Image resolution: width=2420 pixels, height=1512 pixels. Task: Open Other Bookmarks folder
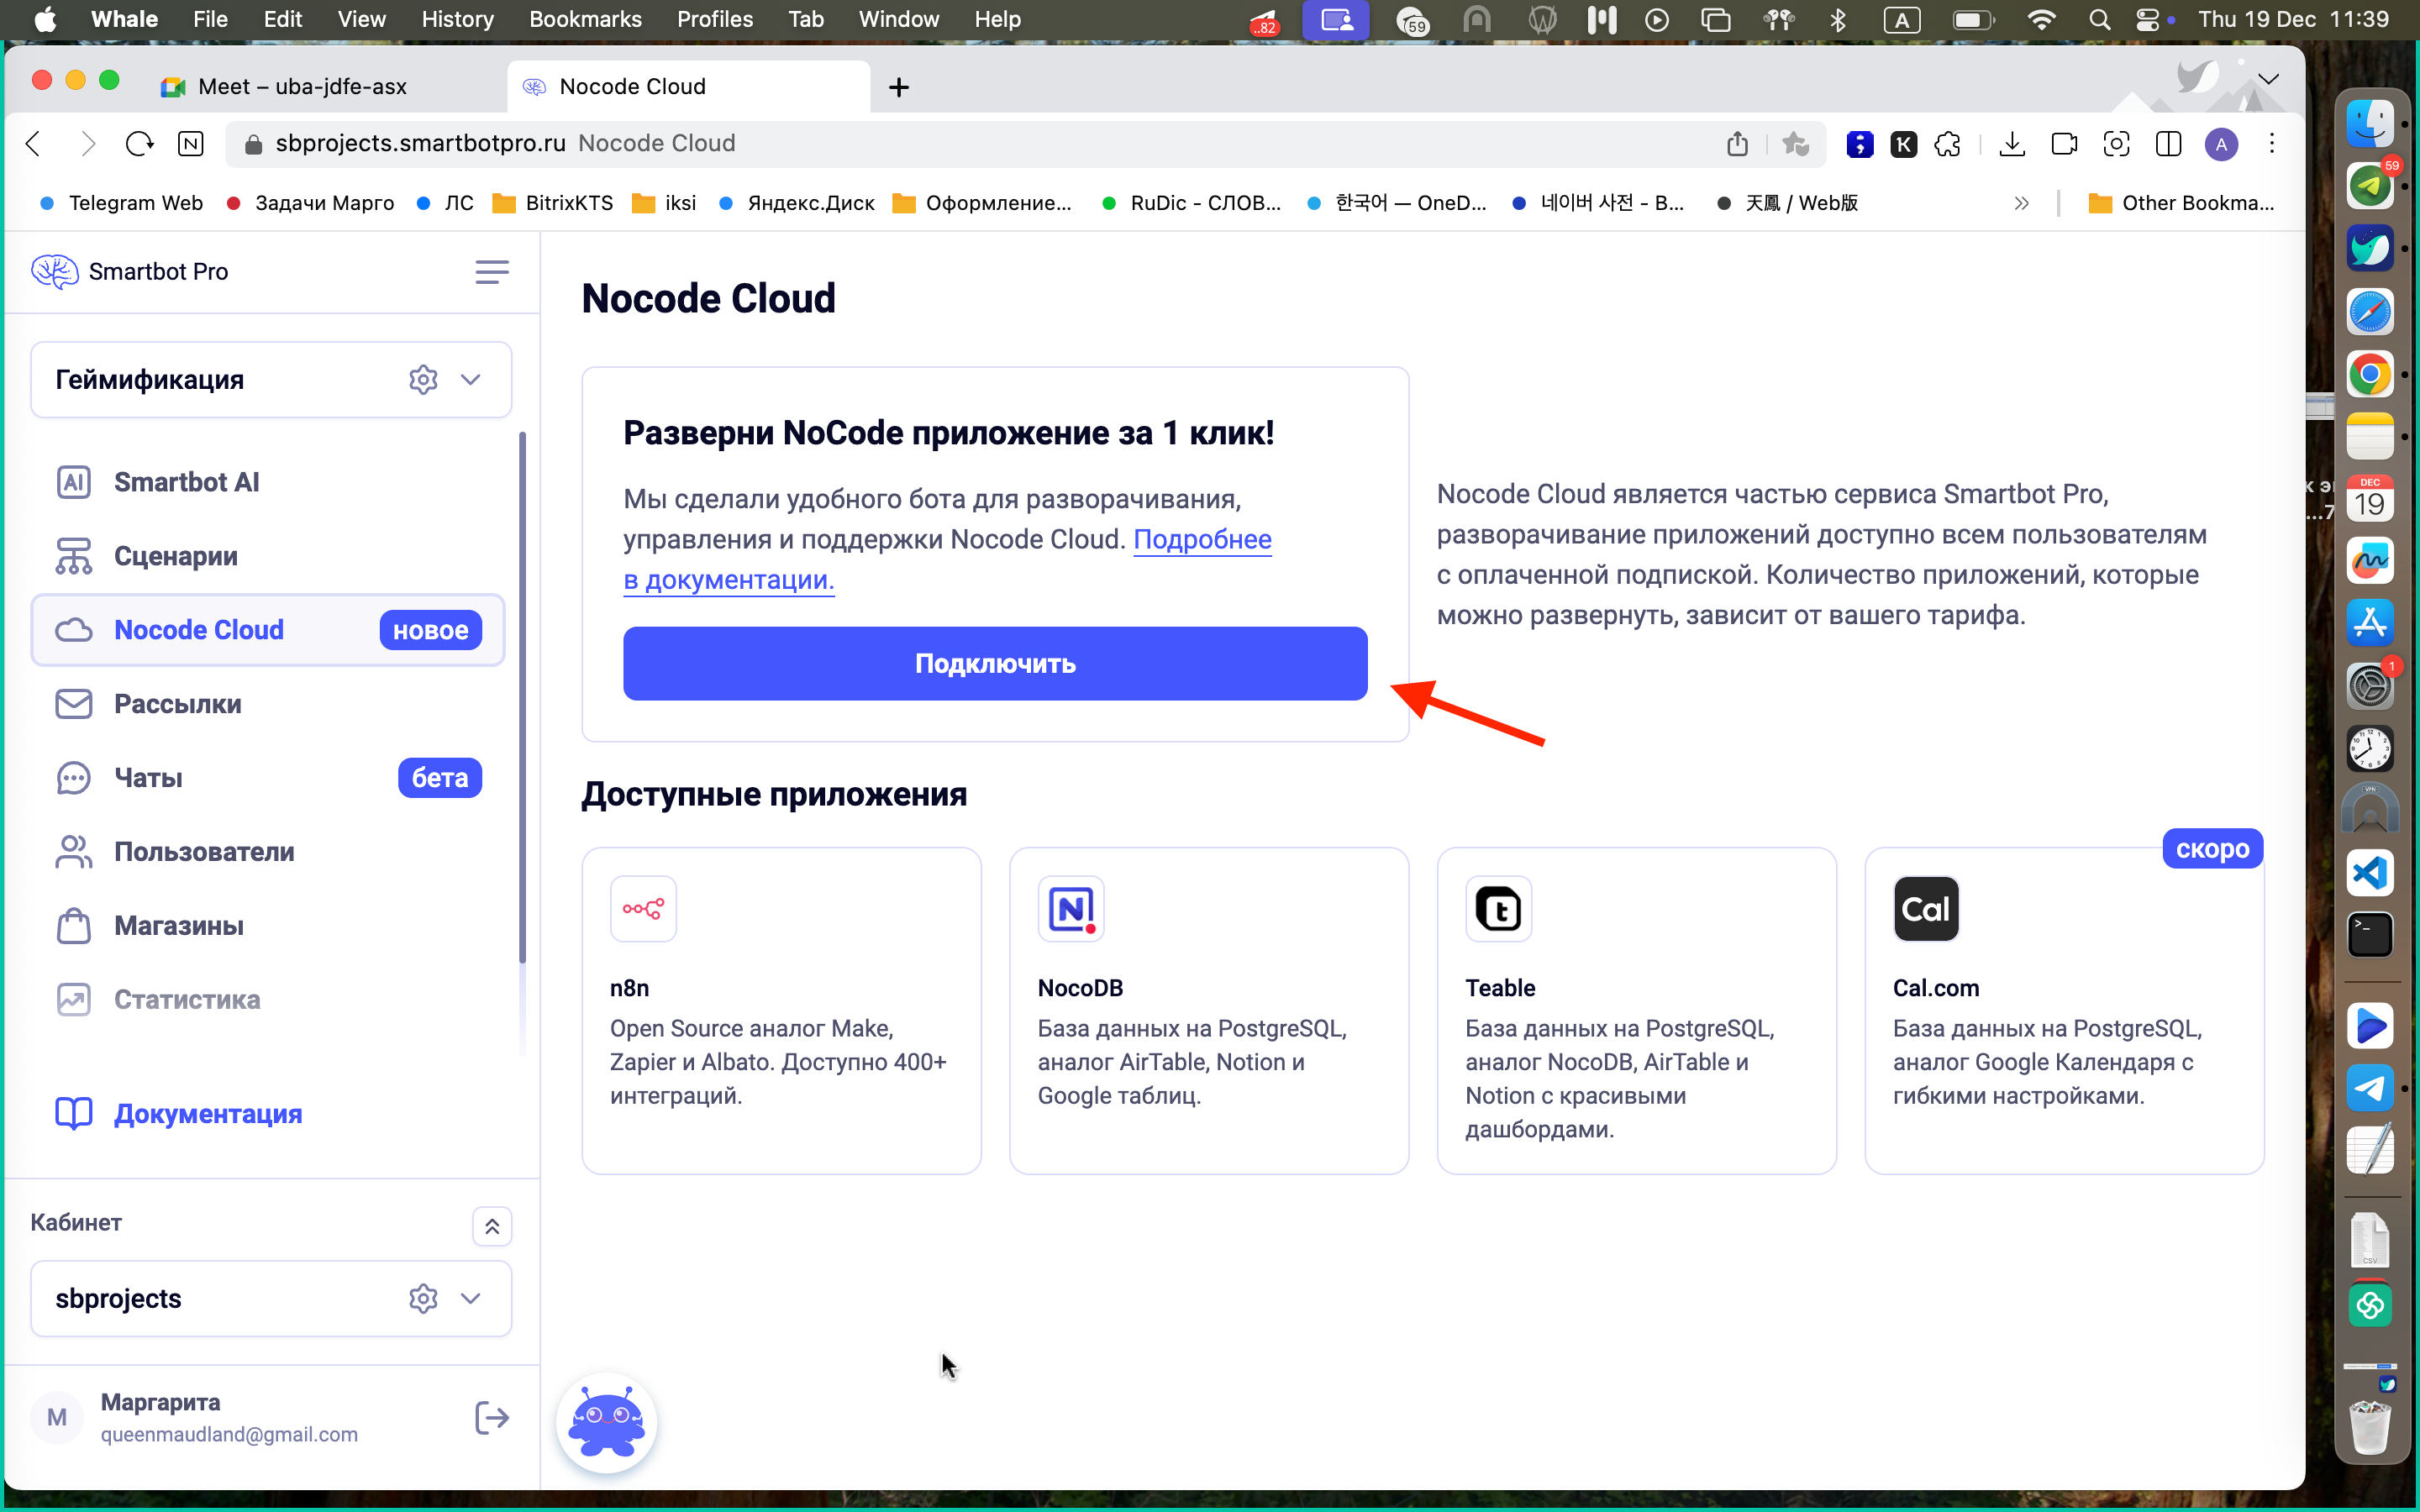2182,203
